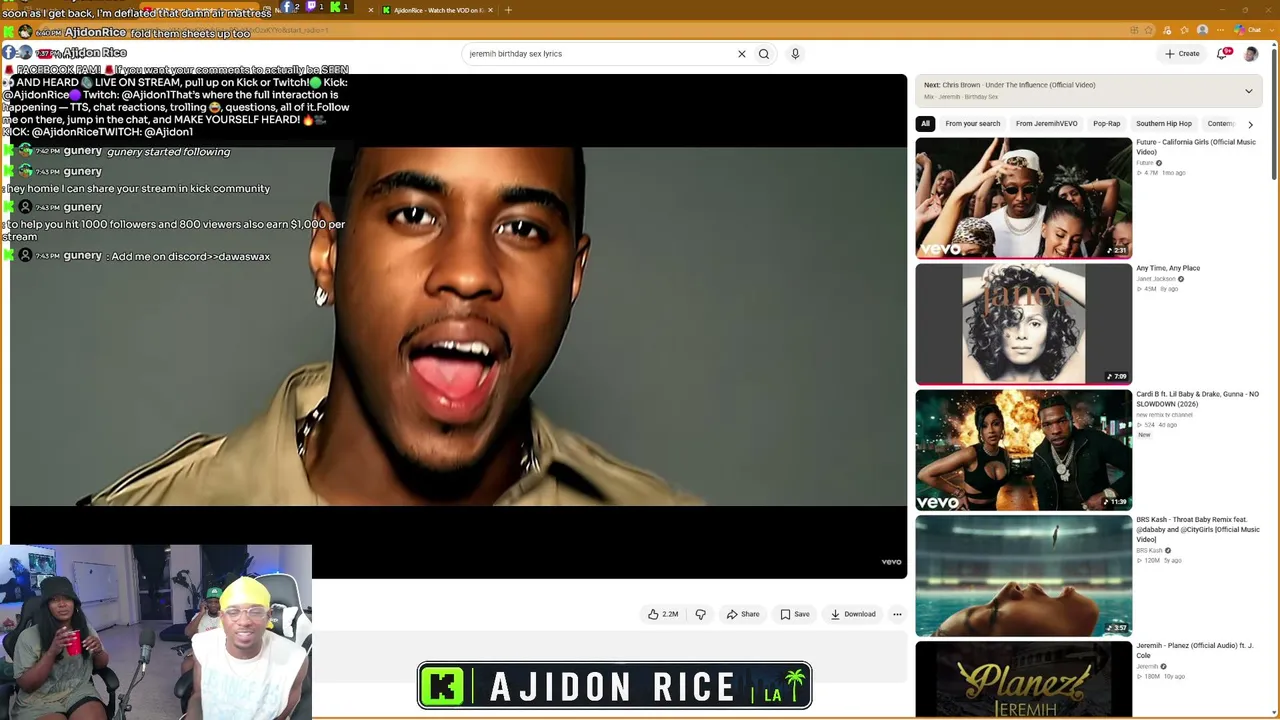Image resolution: width=1280 pixels, height=720 pixels.
Task: Close the AjidonRice Kick VOD tab
Action: click(x=490, y=10)
